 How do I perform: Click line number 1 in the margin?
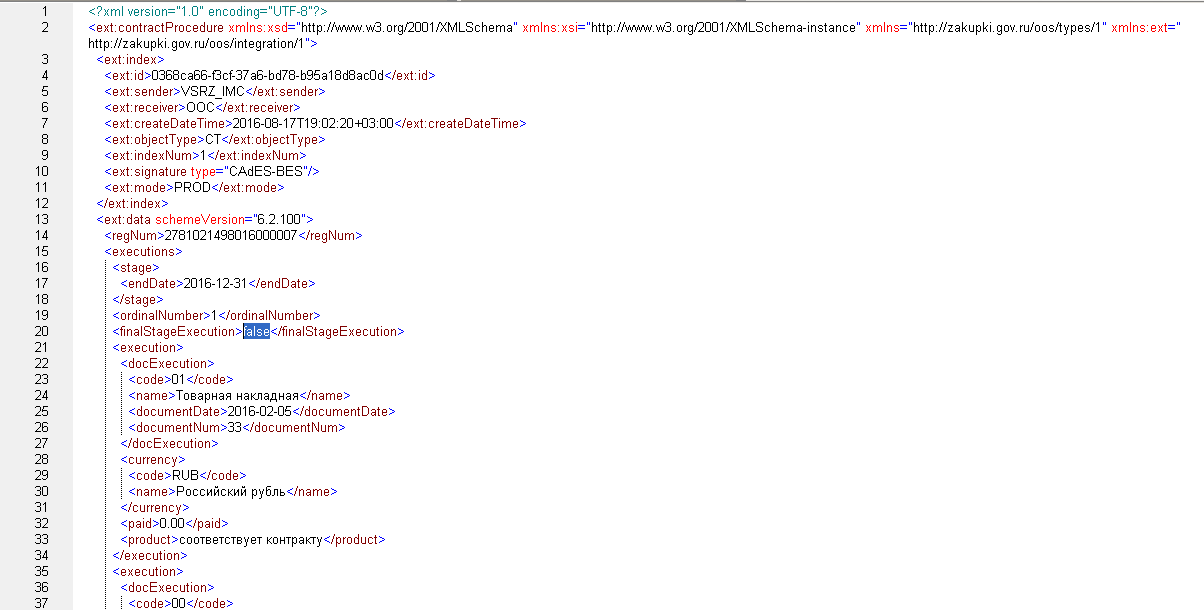pyautogui.click(x=45, y=11)
